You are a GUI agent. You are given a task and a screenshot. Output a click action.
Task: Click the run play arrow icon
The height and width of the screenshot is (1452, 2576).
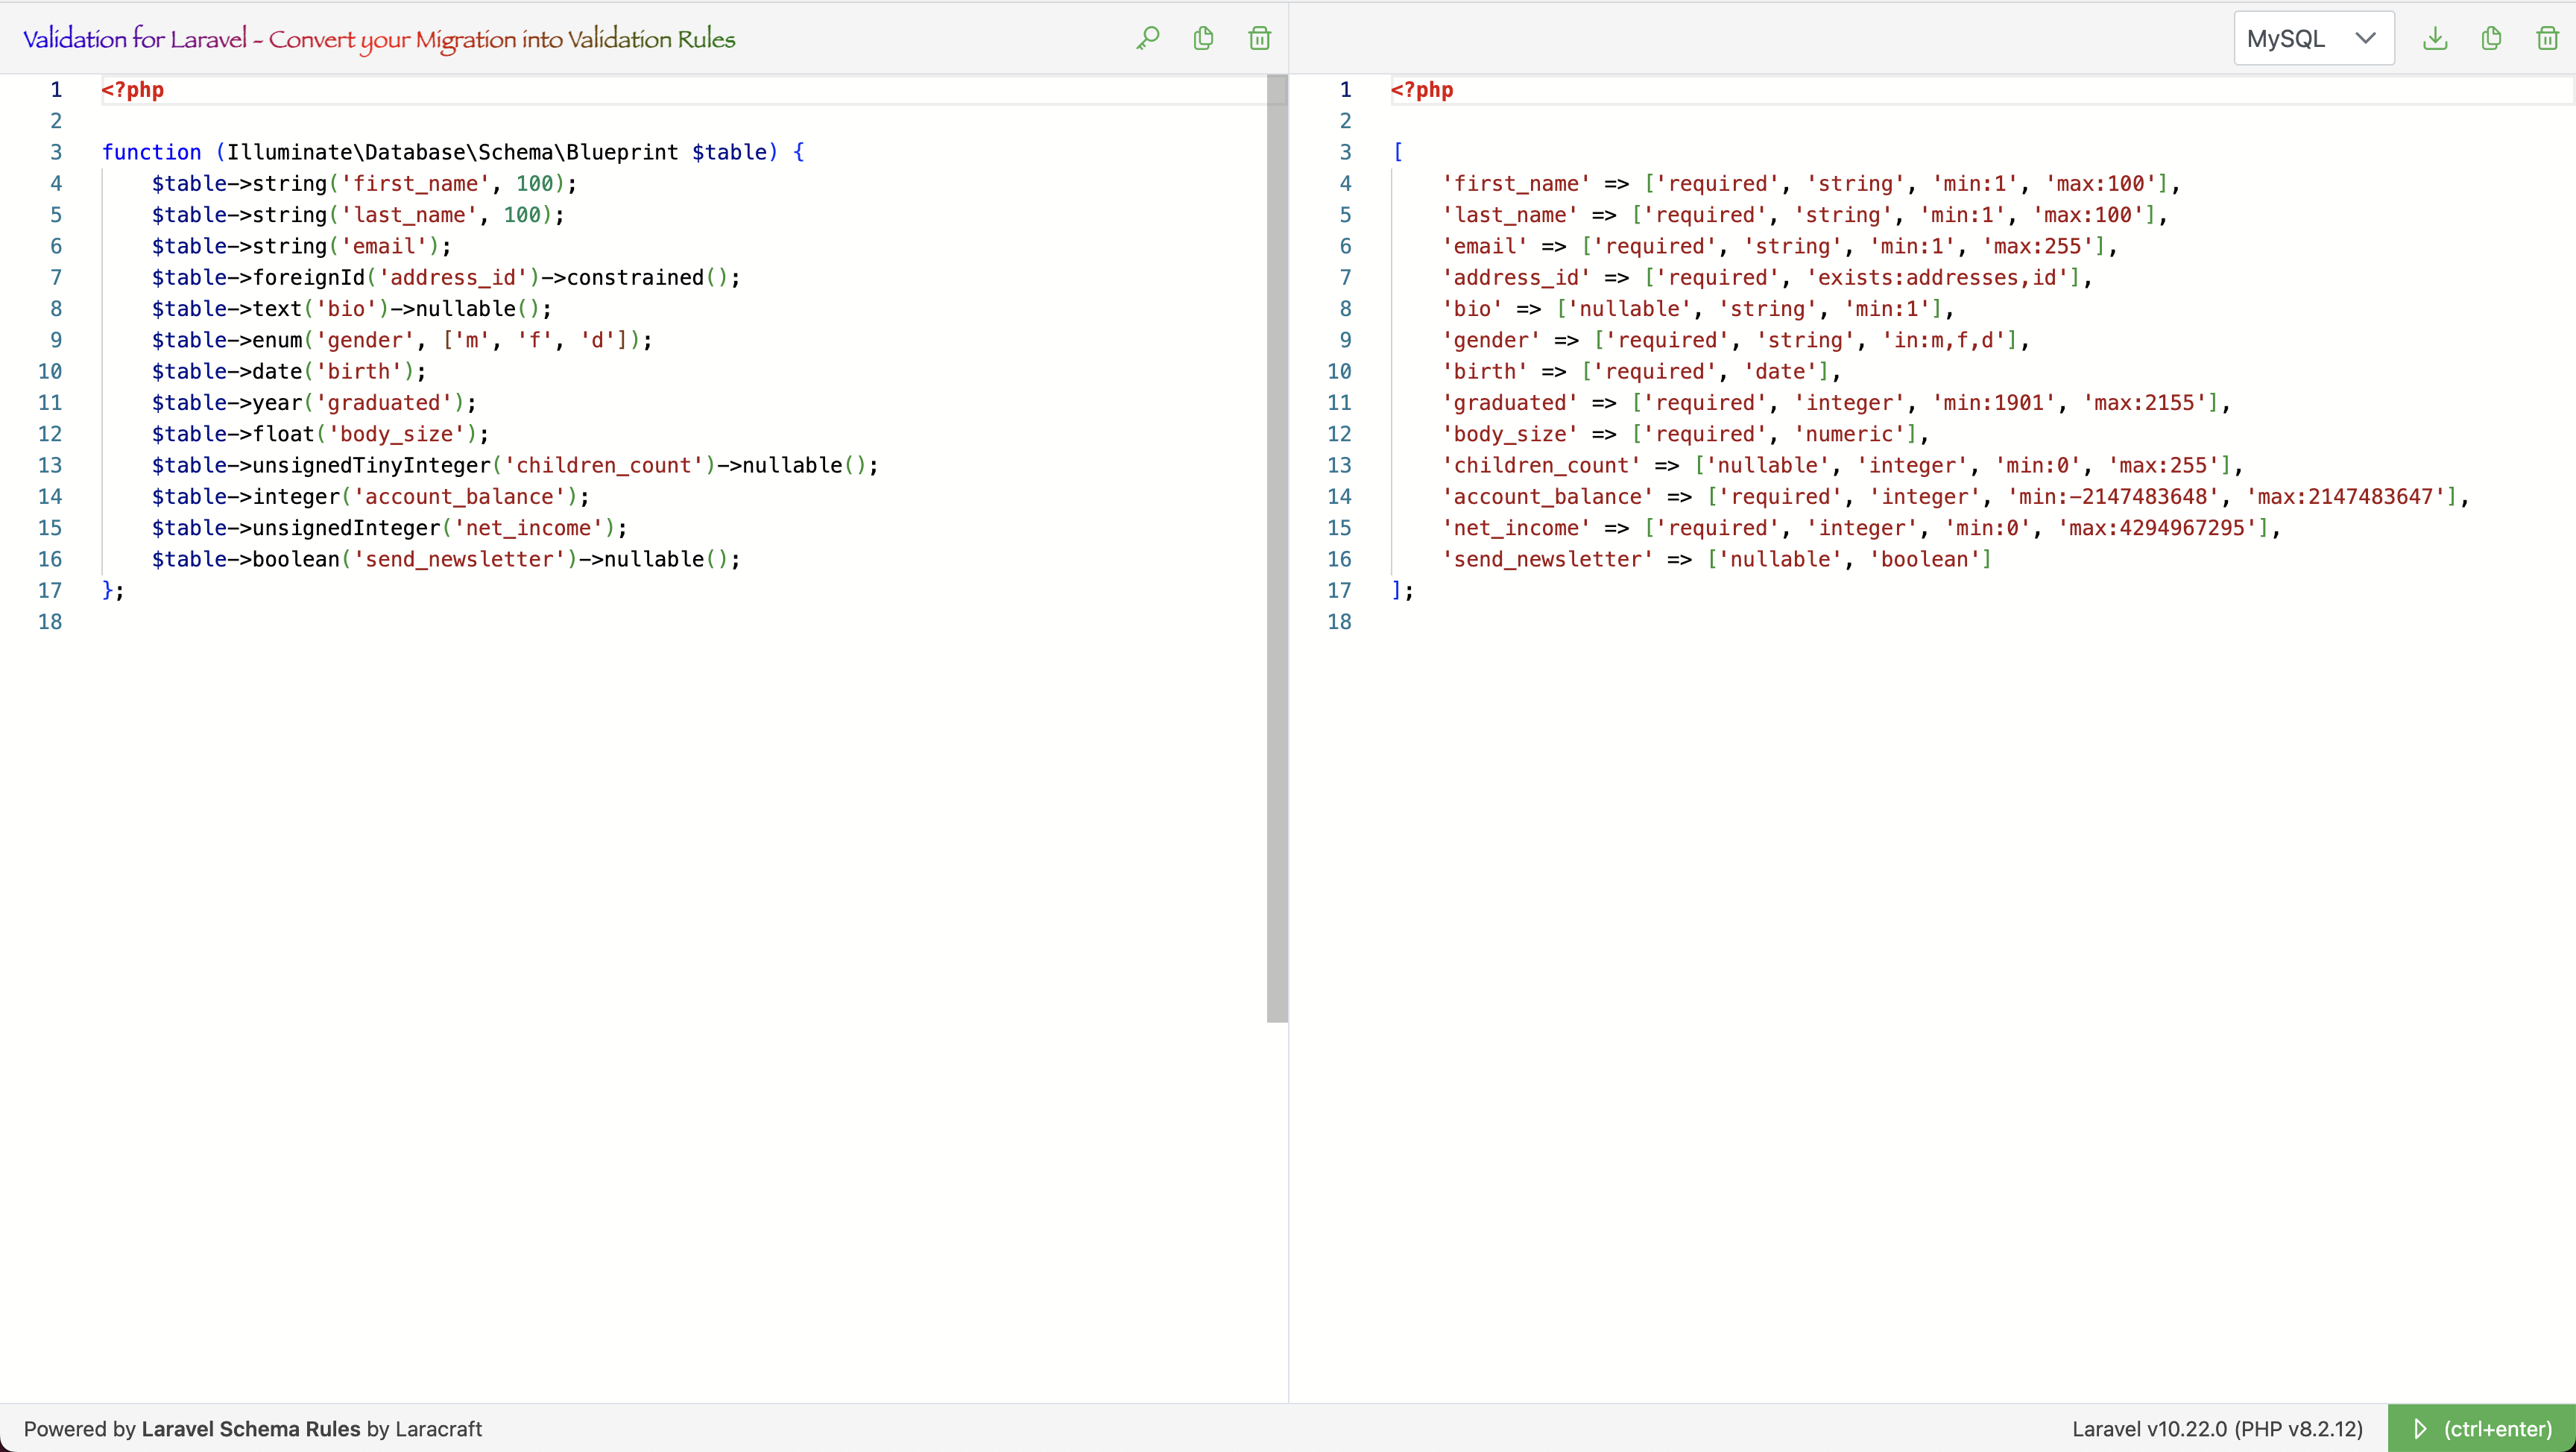click(x=2420, y=1428)
